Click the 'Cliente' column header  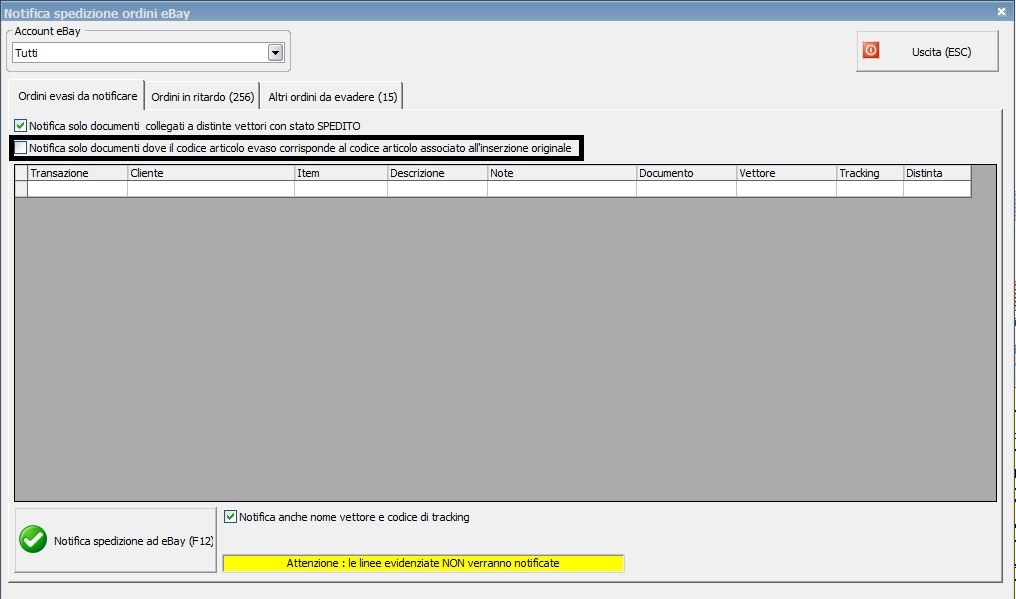[211, 173]
